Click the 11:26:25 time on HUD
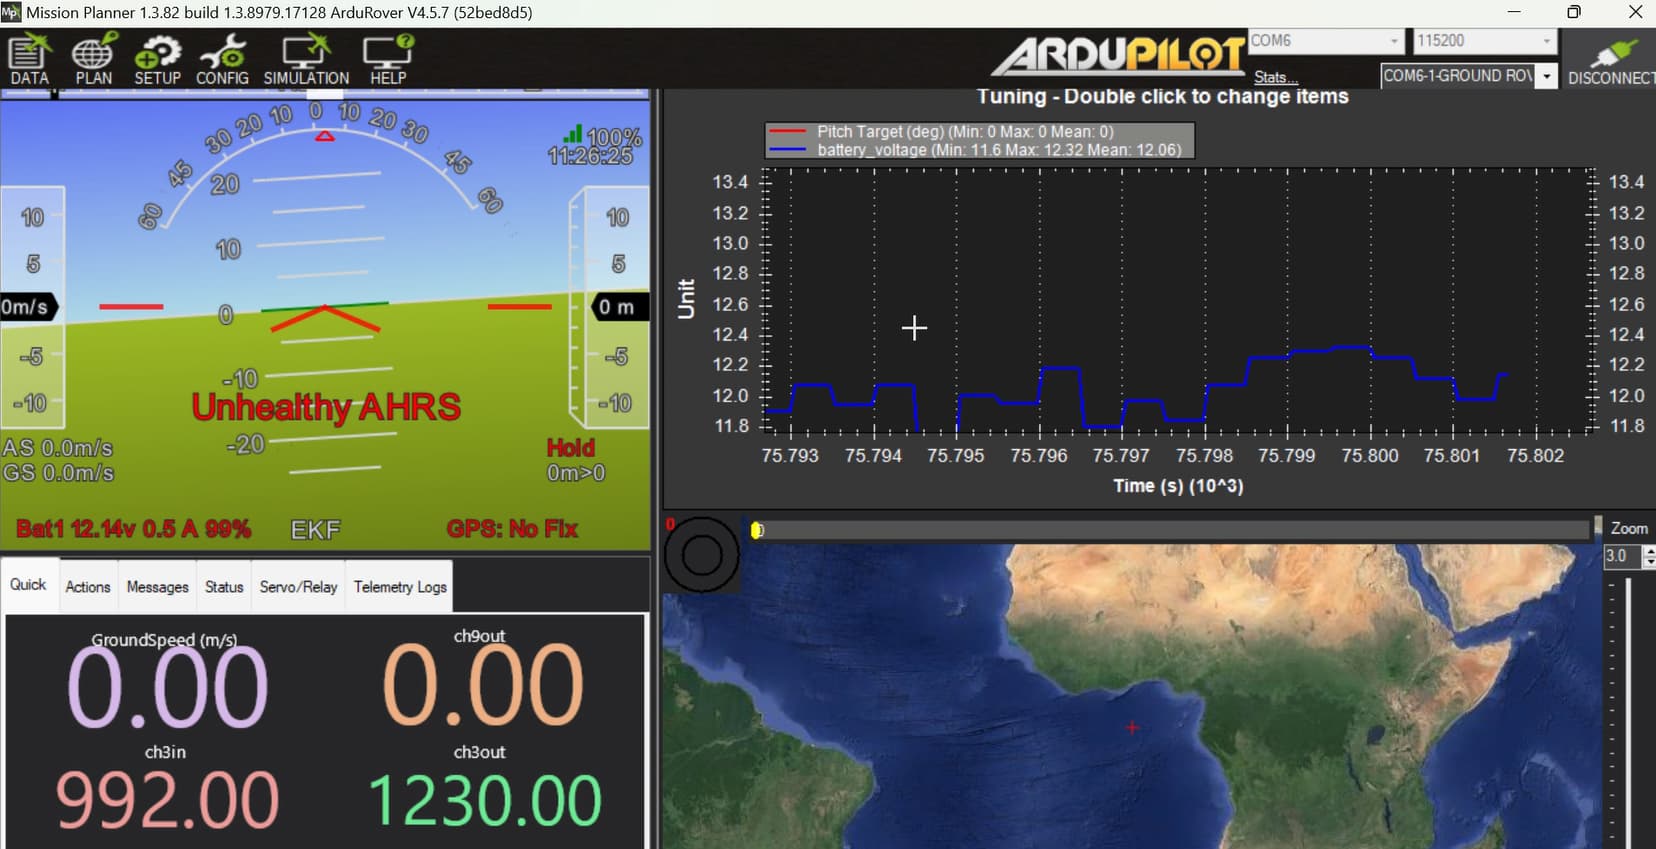This screenshot has width=1656, height=849. (590, 156)
